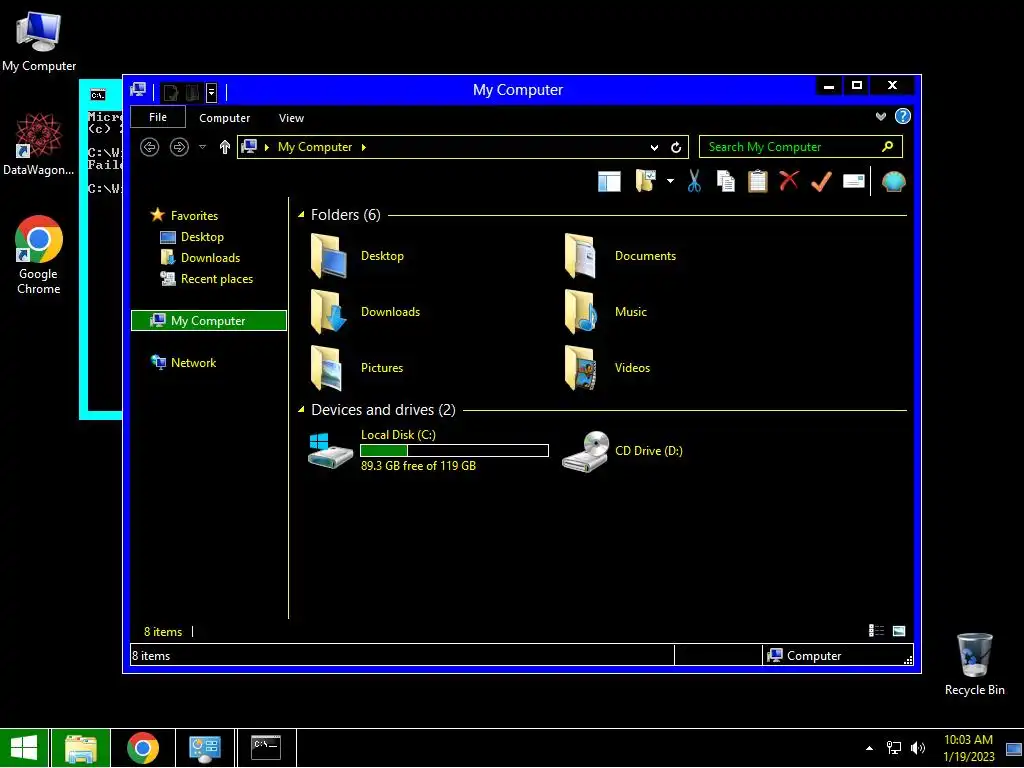Open the address bar history dropdown
The height and width of the screenshot is (768, 1024).
tap(654, 148)
